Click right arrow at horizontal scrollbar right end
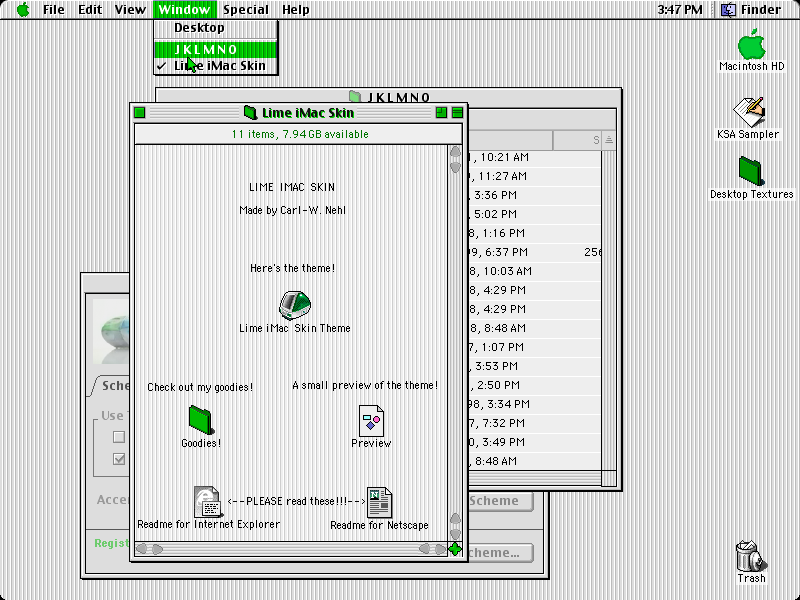This screenshot has width=800, height=600. (440, 549)
